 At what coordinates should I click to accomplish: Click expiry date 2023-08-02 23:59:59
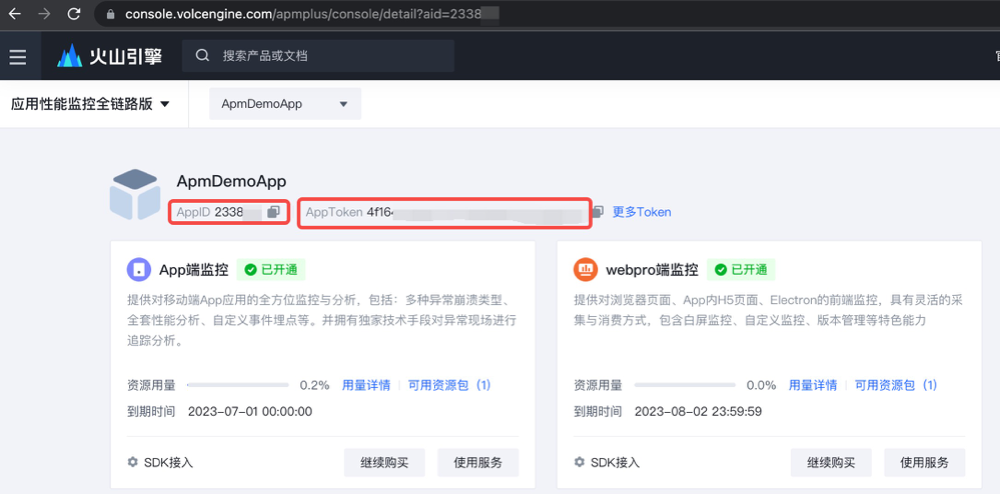click(698, 411)
